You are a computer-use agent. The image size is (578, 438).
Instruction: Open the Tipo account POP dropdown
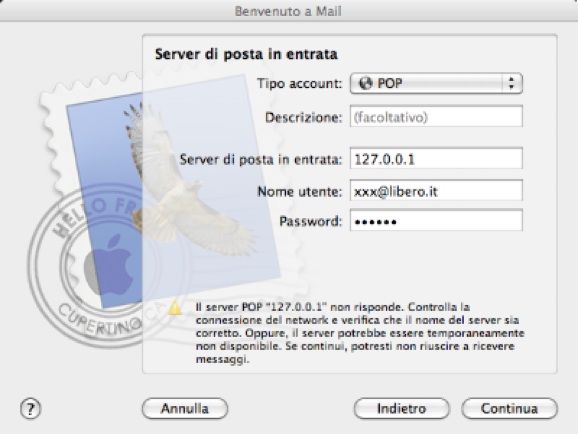436,83
